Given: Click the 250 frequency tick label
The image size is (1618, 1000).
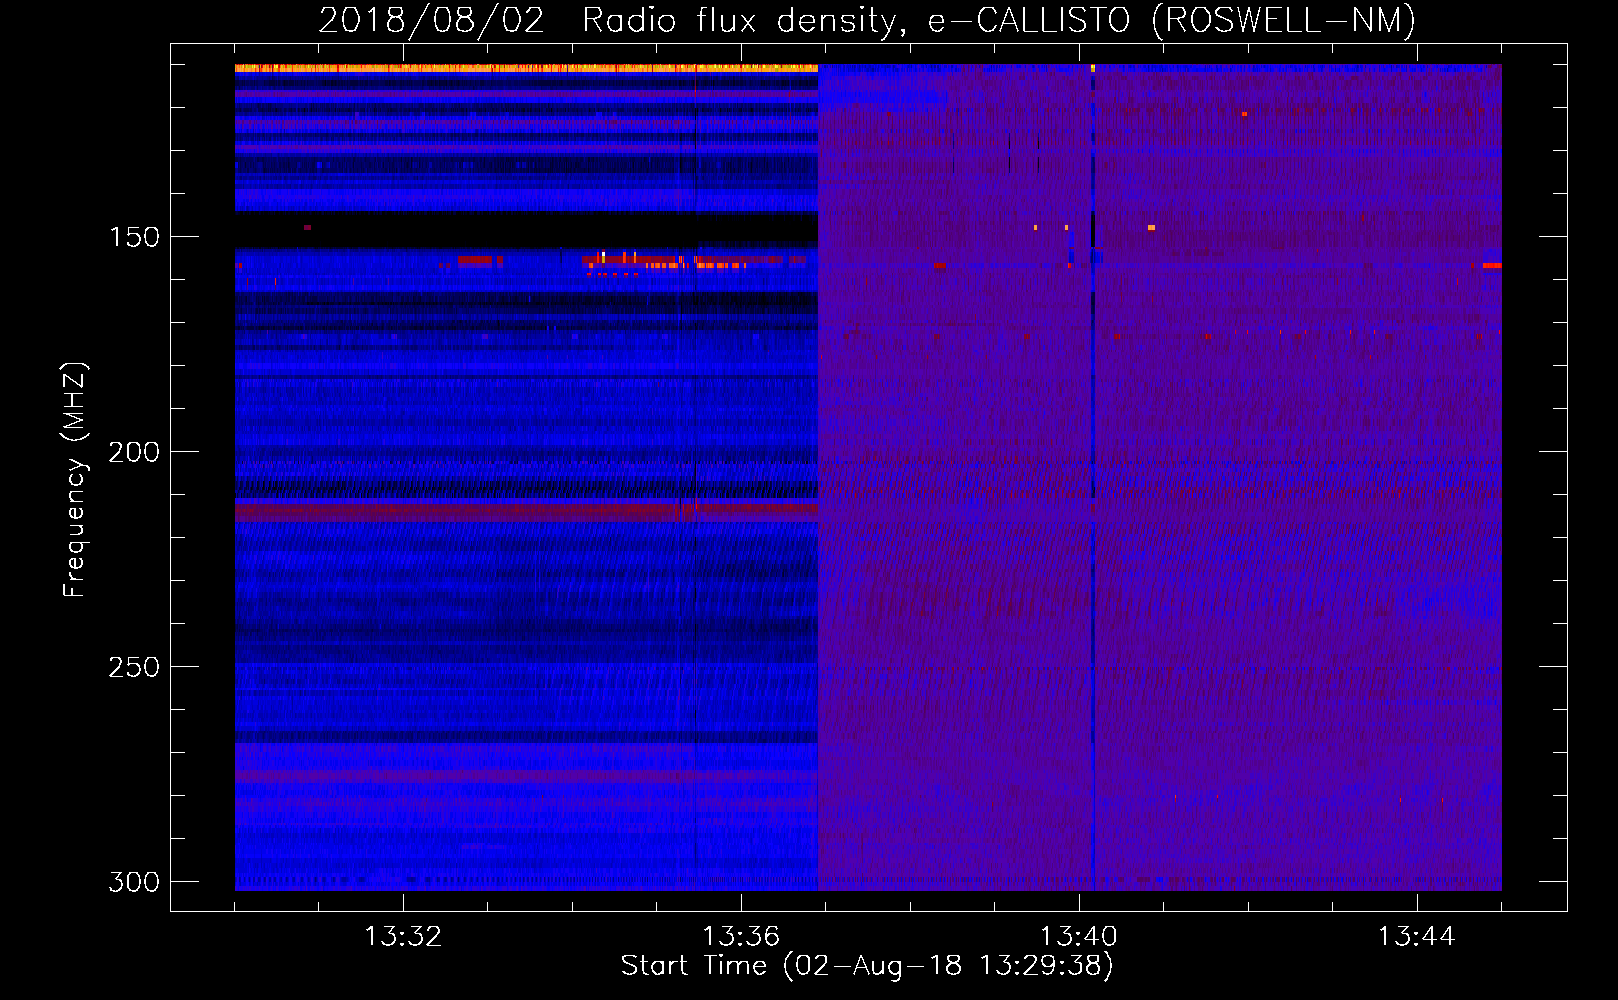Looking at the screenshot, I should pos(134,667).
